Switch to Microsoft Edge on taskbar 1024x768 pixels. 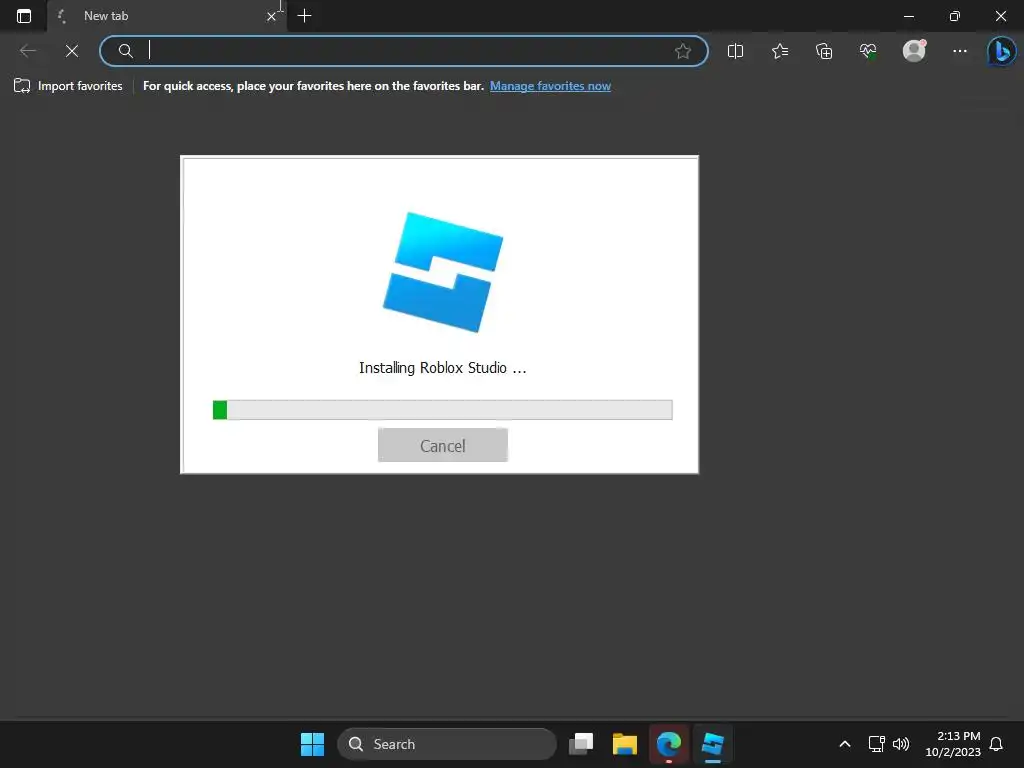tap(668, 744)
